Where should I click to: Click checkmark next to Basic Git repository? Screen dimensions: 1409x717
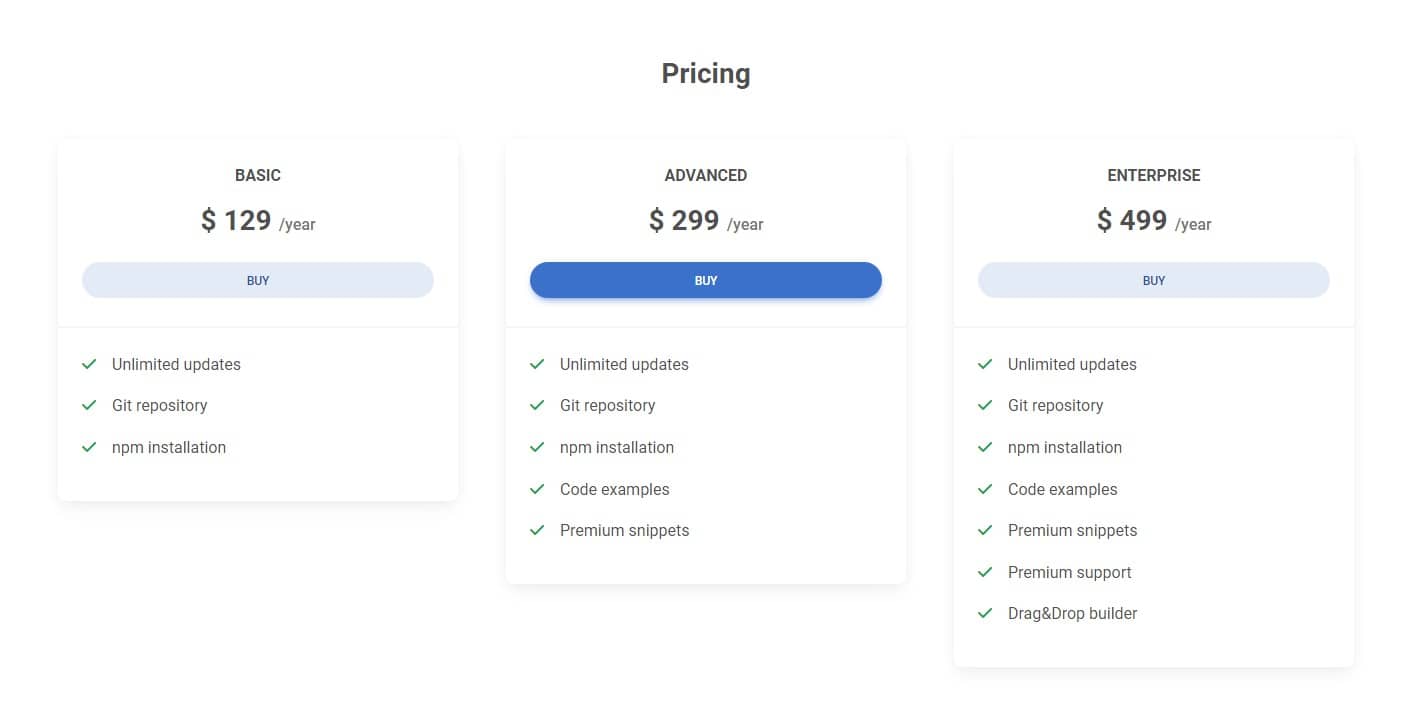click(x=89, y=405)
